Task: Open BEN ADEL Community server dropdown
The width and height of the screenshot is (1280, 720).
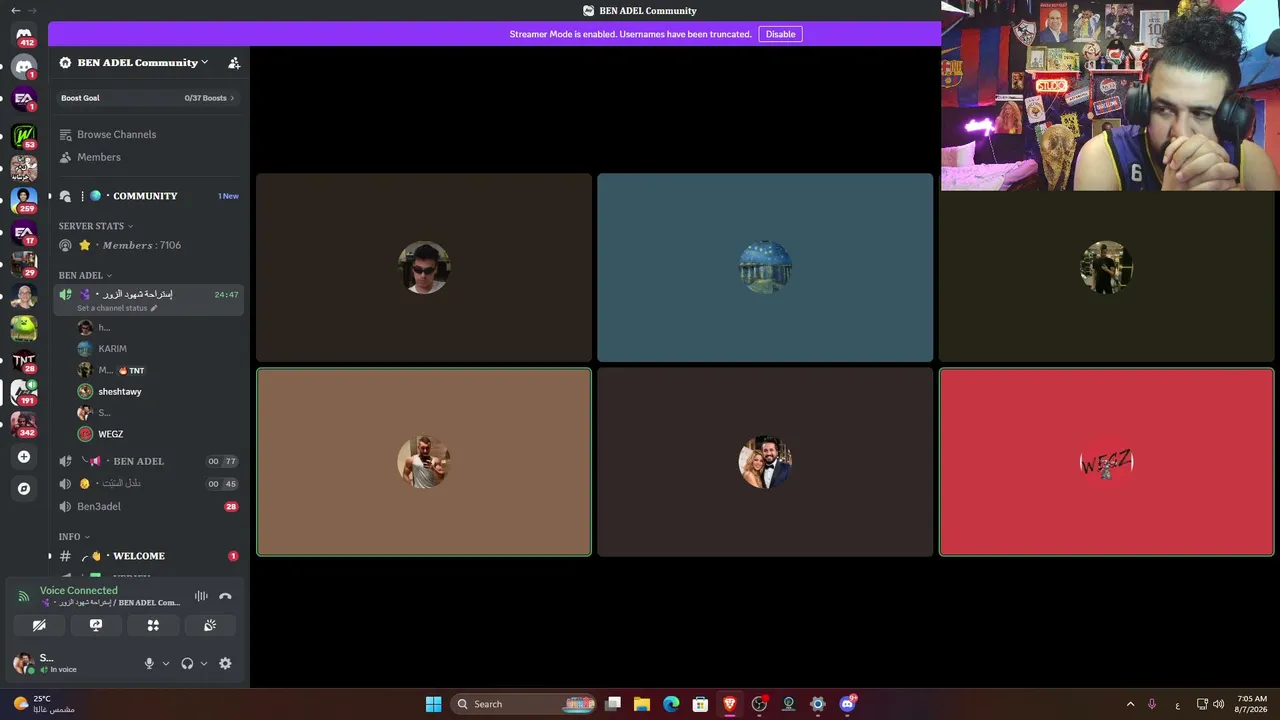Action: (143, 62)
